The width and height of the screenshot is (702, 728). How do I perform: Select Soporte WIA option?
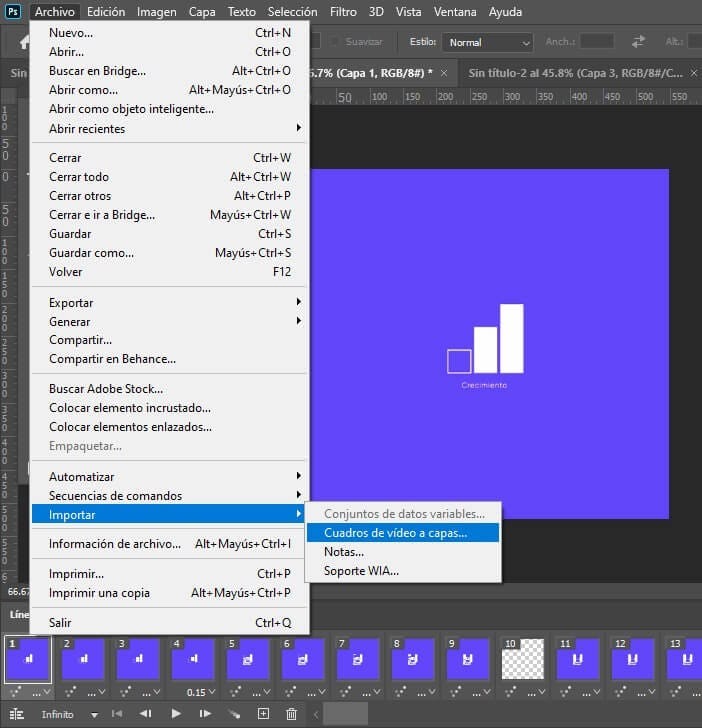403,571
